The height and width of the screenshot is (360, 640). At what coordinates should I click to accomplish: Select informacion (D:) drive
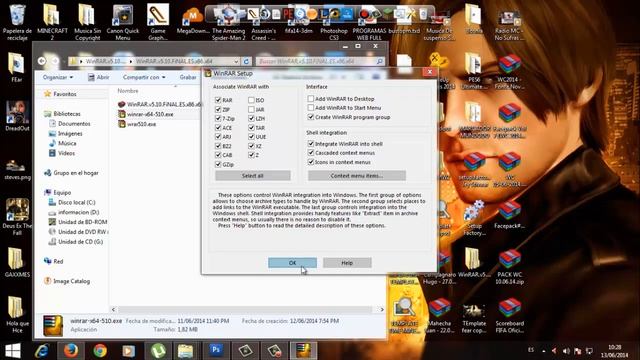pos(78,212)
